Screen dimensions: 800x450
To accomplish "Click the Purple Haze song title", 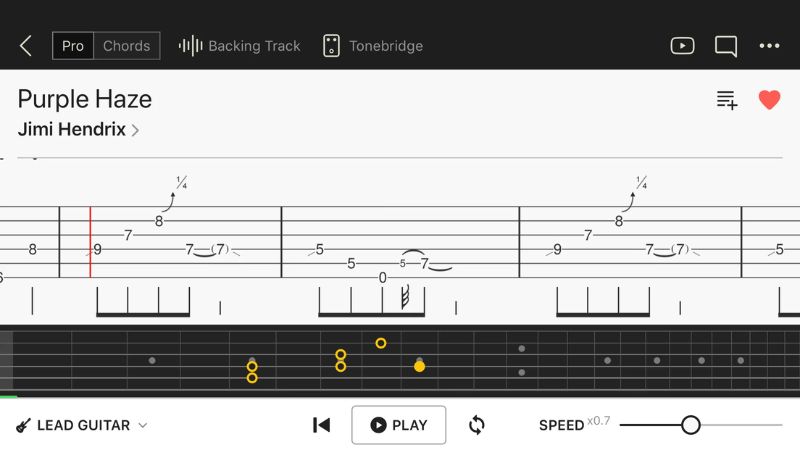I will (x=85, y=99).
